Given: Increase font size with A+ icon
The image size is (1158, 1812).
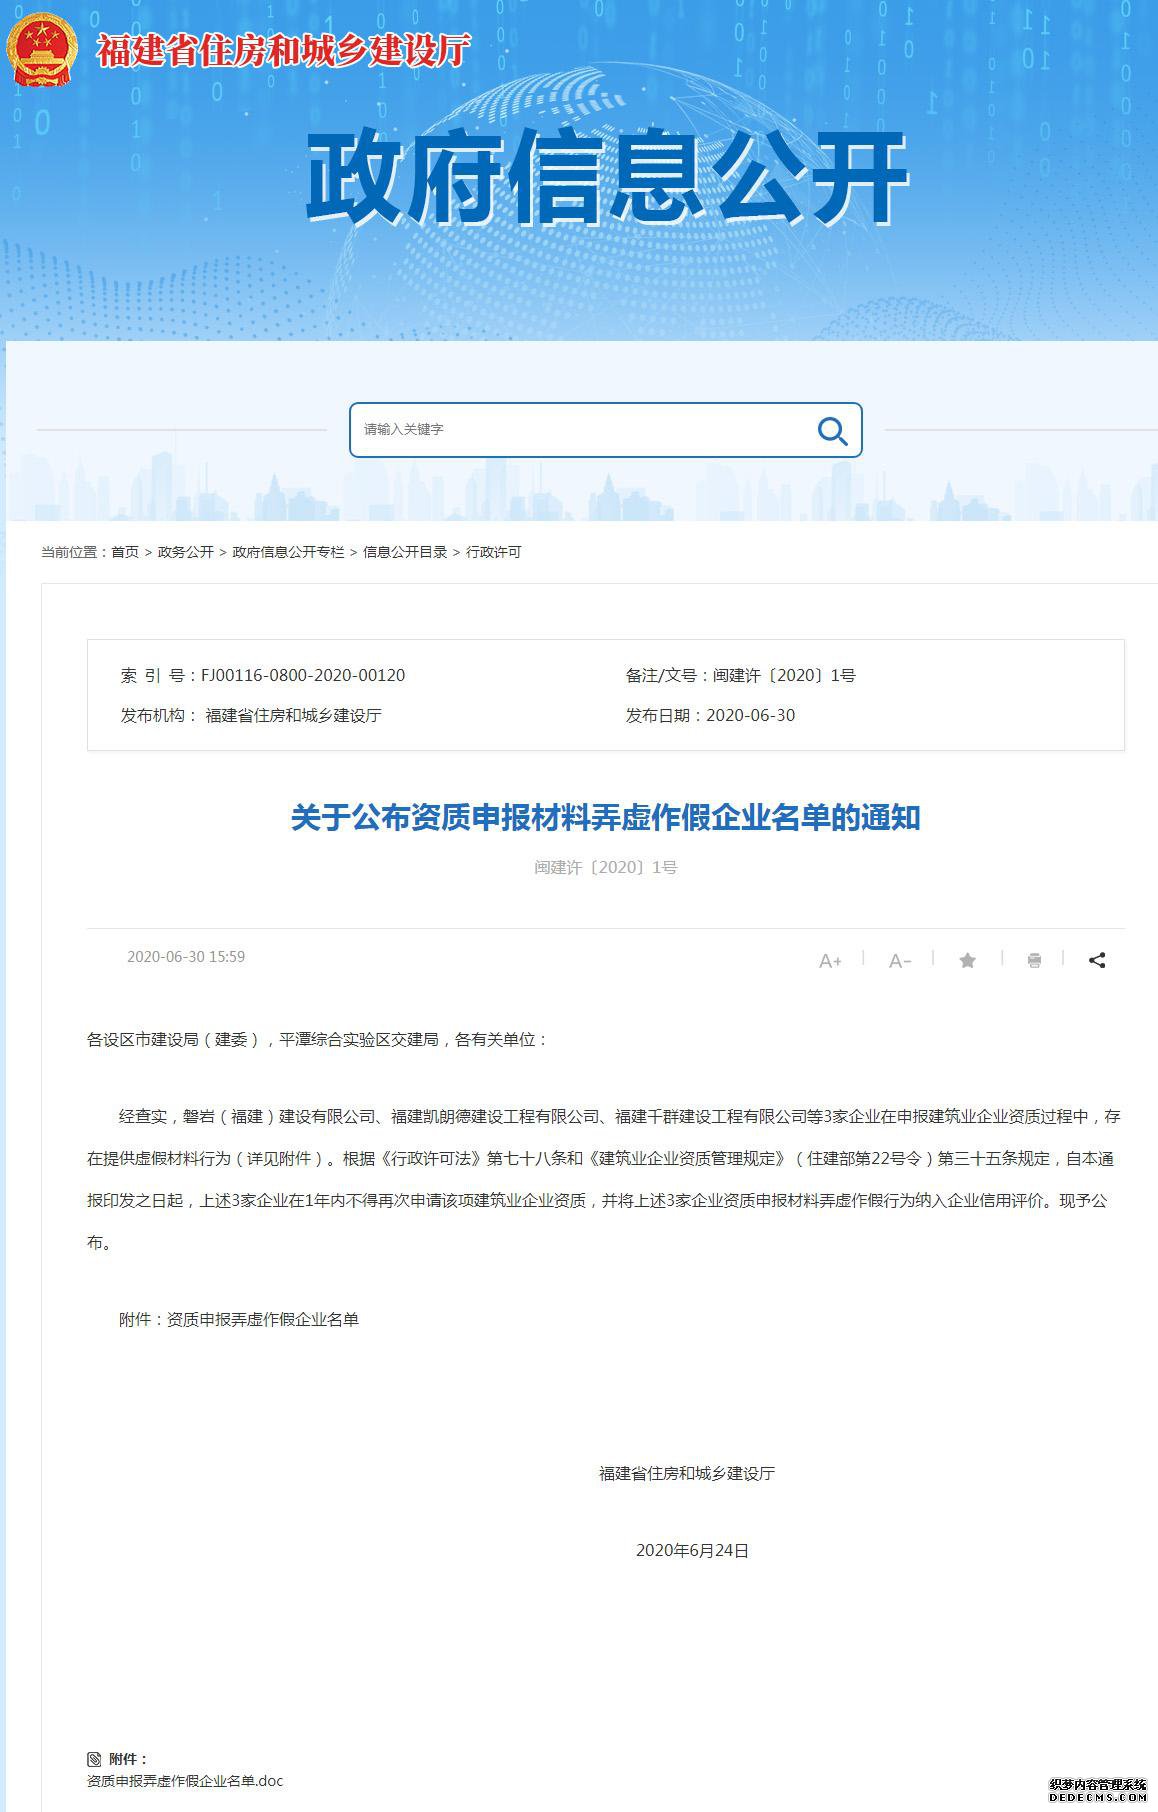Looking at the screenshot, I should 830,961.
